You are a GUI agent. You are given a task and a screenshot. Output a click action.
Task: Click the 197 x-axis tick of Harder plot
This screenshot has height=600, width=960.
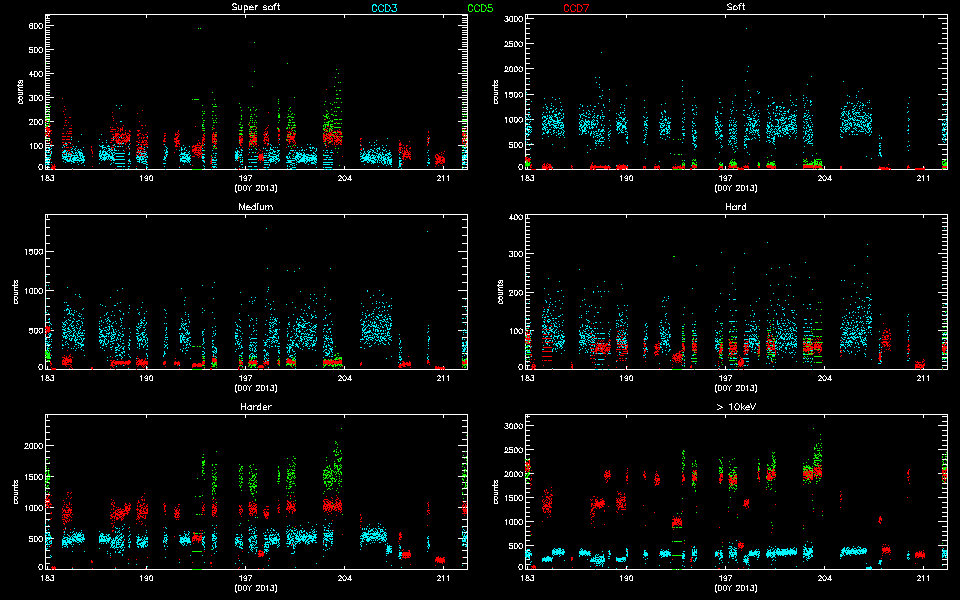pyautogui.click(x=246, y=578)
